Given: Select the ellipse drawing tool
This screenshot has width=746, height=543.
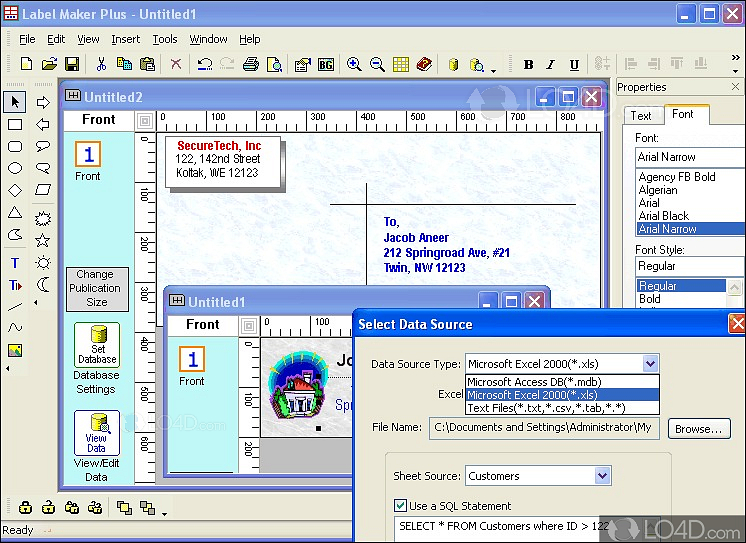Looking at the screenshot, I should pos(15,168).
